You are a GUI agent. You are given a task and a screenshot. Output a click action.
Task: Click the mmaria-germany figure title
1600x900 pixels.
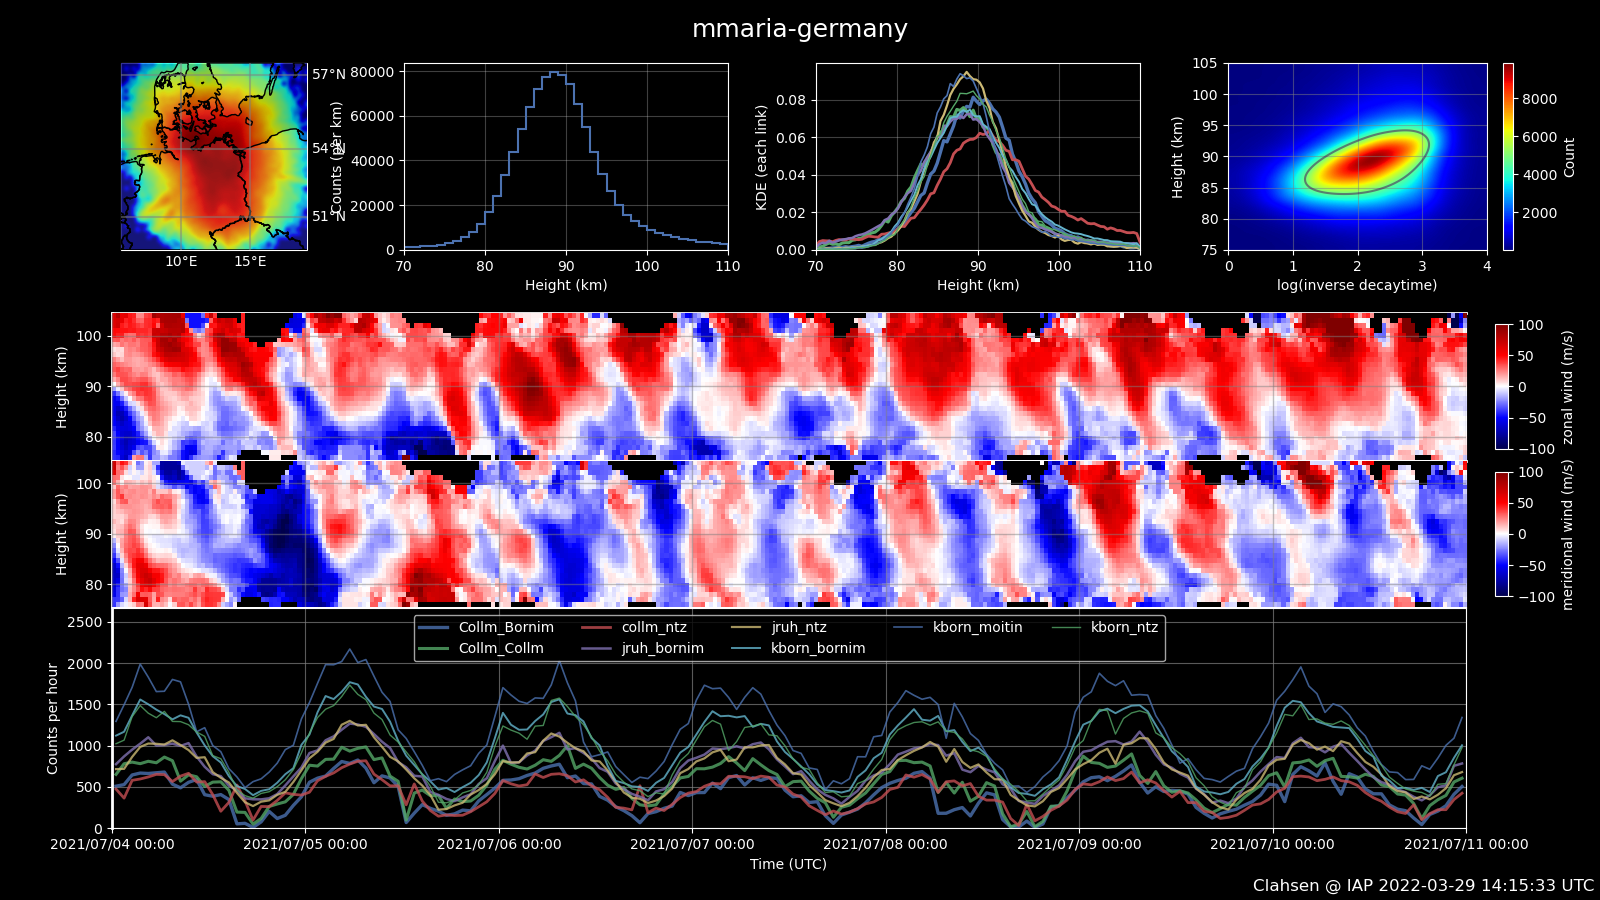point(800,29)
